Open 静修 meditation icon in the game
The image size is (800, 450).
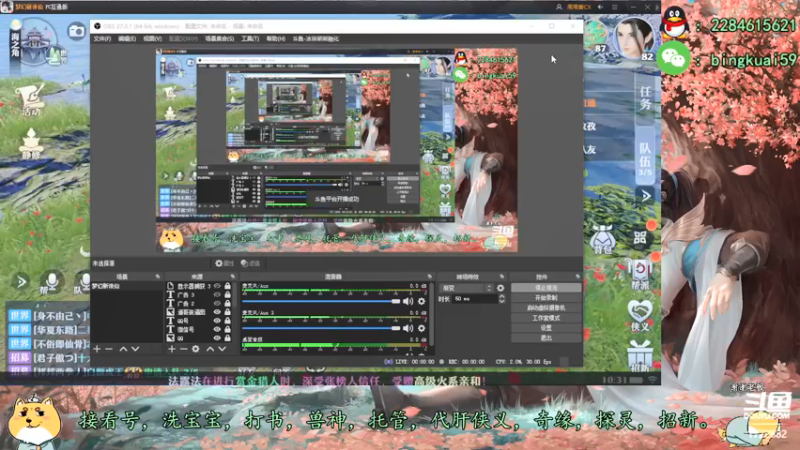tap(31, 144)
